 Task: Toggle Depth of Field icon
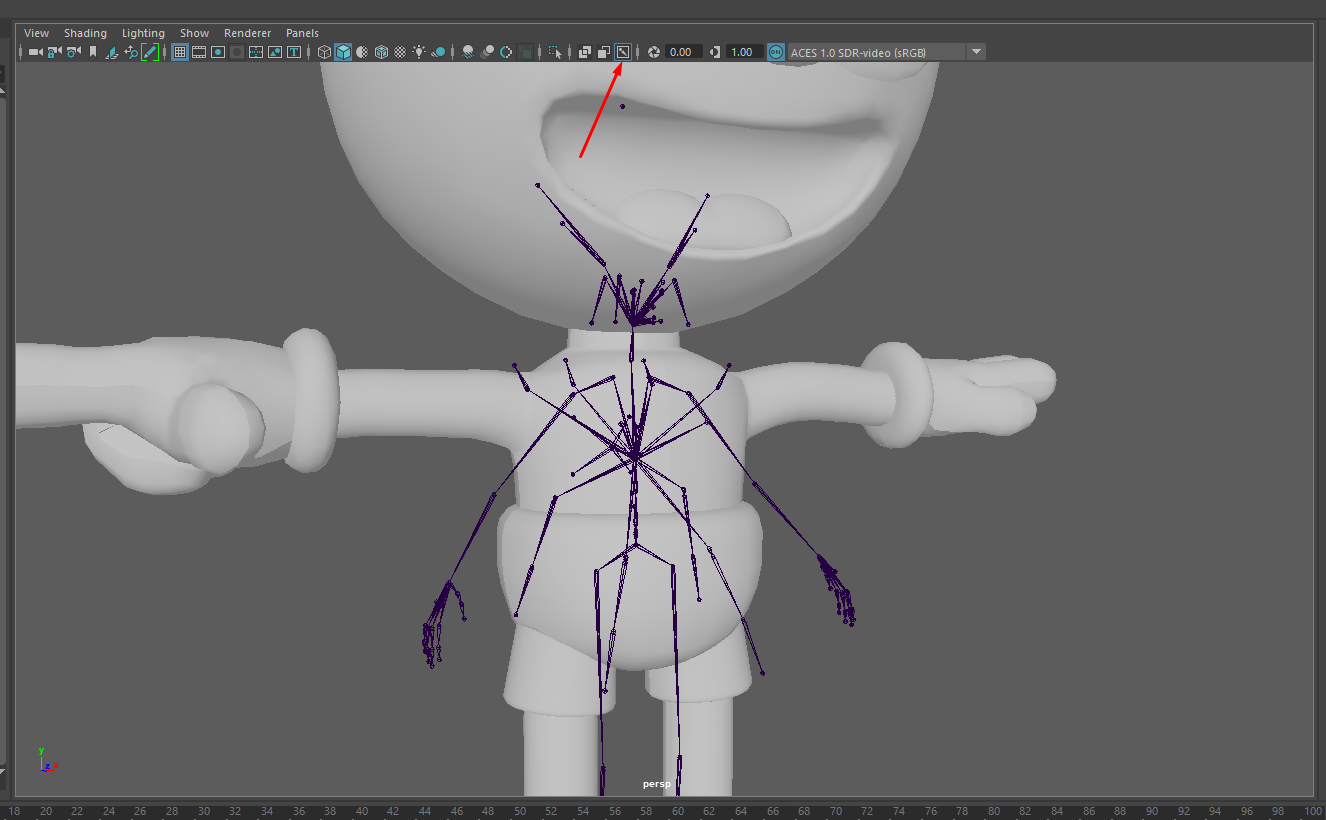tap(525, 52)
